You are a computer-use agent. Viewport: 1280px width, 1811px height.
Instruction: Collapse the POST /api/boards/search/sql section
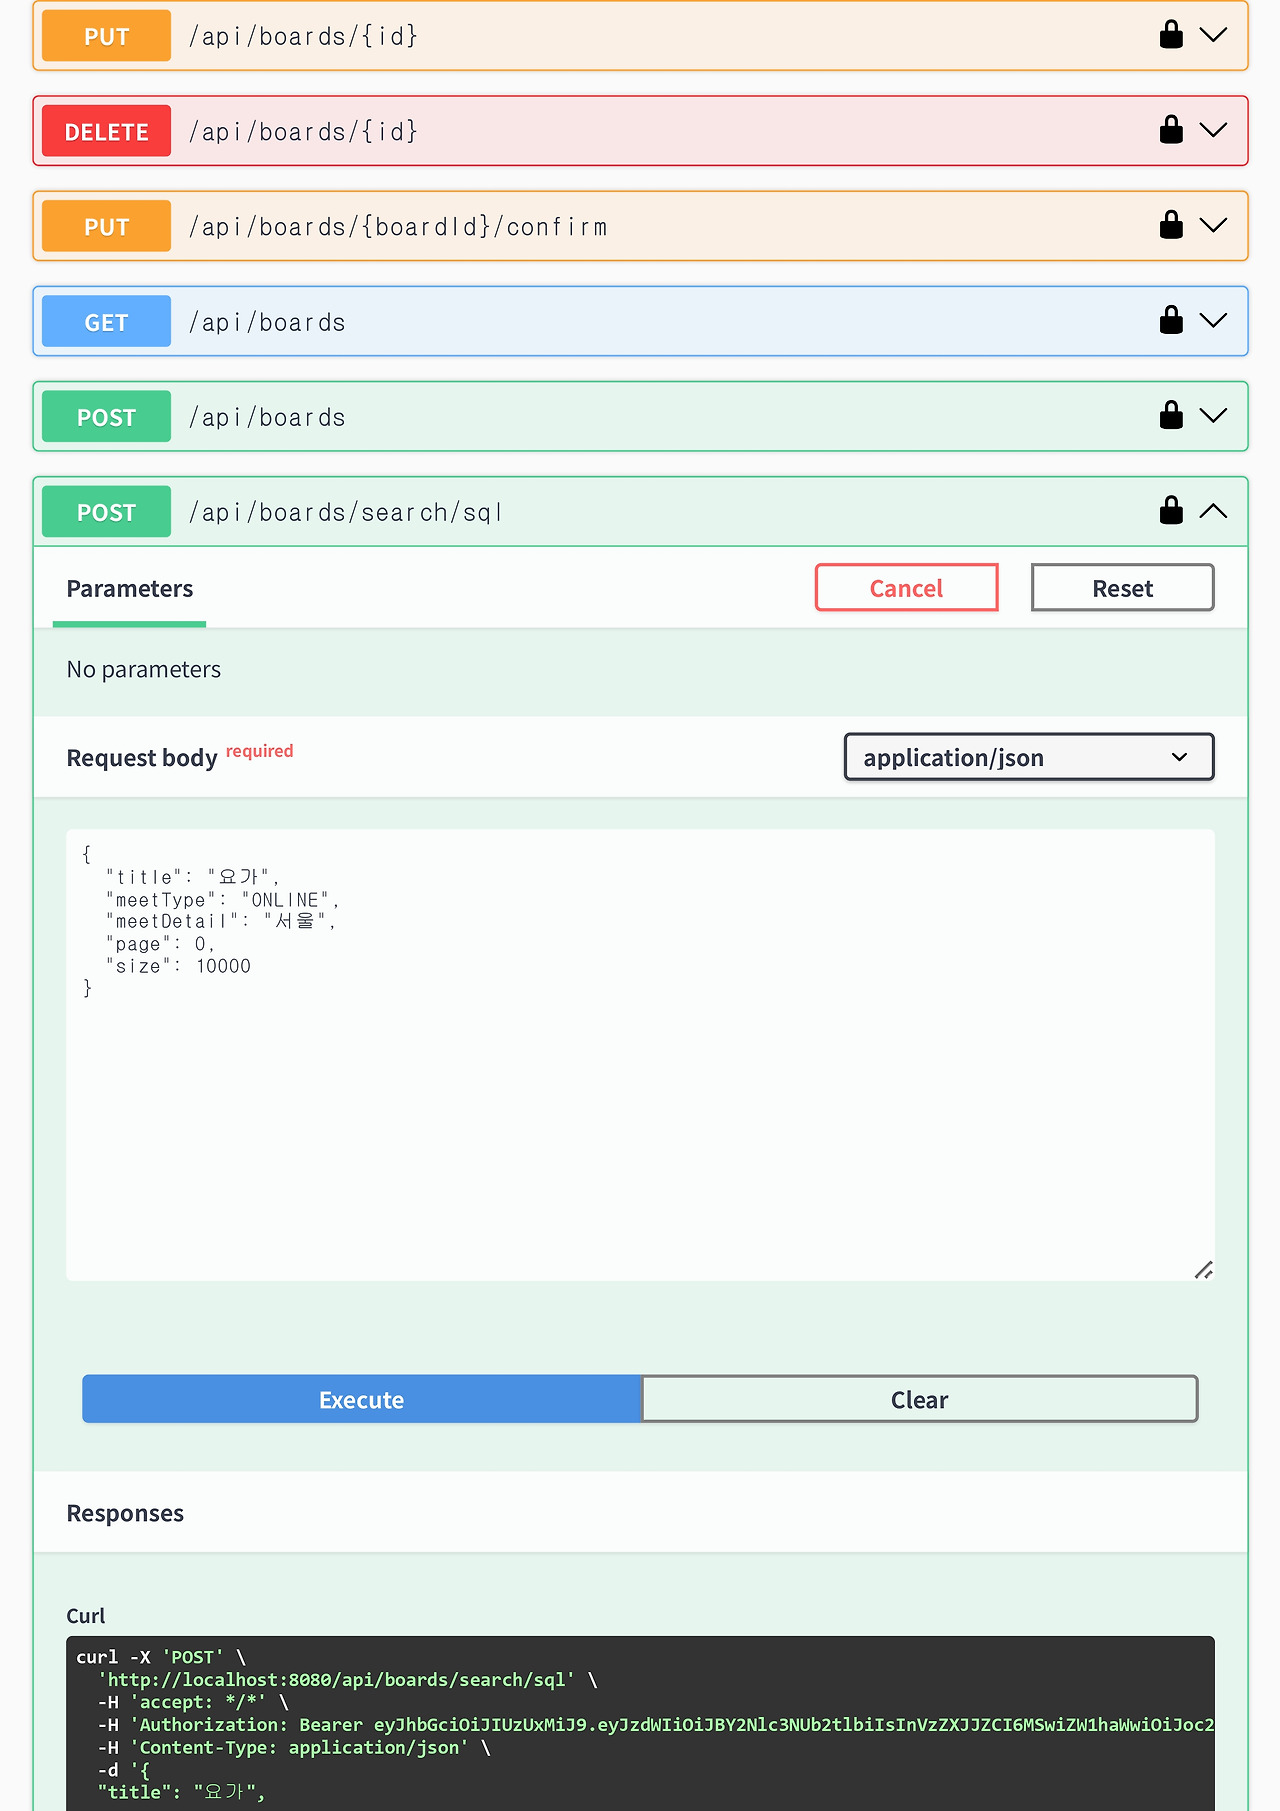1213,511
